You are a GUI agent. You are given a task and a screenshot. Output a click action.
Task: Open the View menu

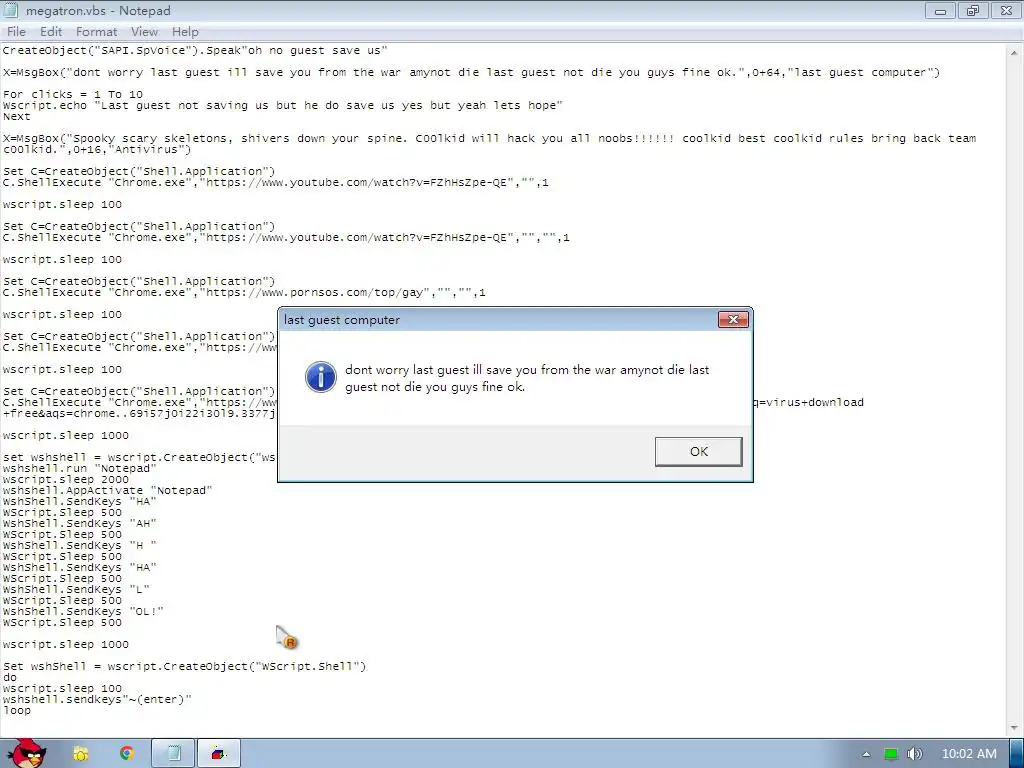coord(144,32)
